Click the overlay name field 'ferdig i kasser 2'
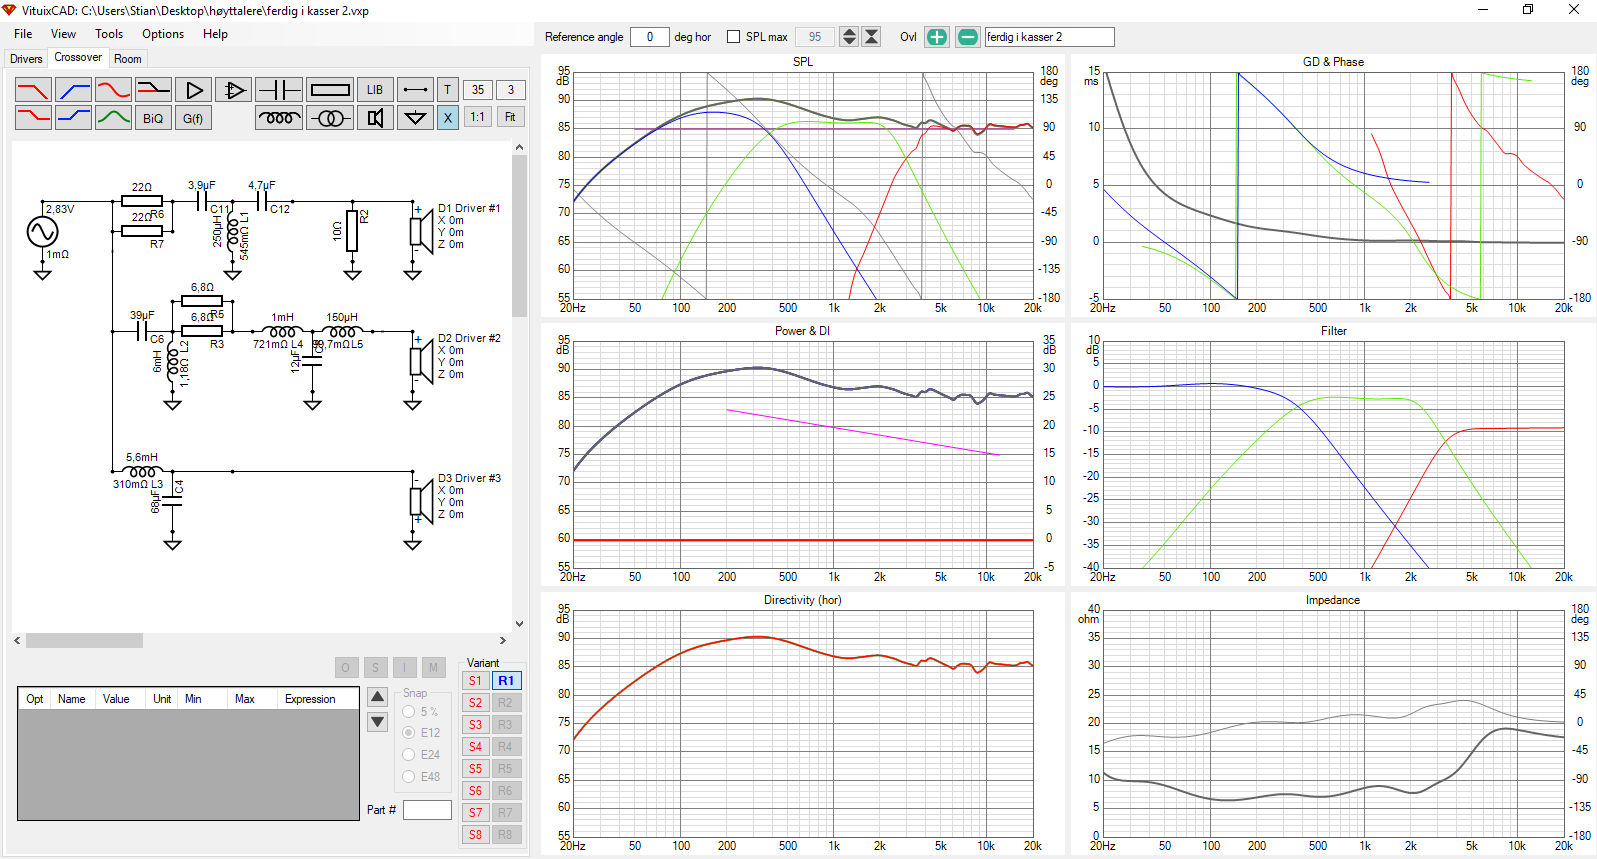 click(x=1049, y=37)
